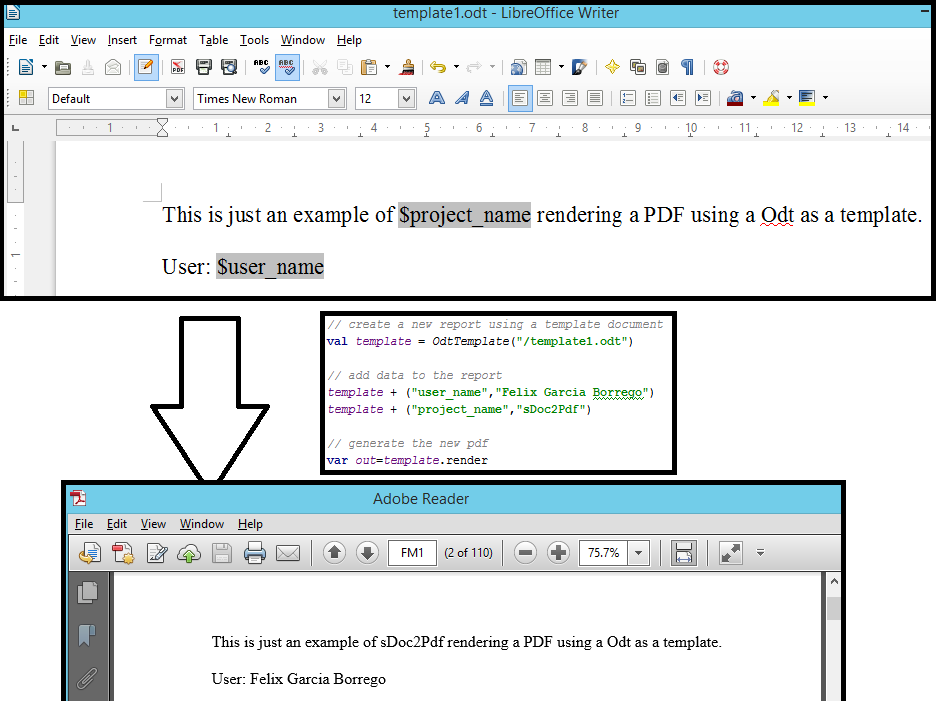939x701 pixels.
Task: Toggle Bullets list icon
Action: (x=653, y=98)
